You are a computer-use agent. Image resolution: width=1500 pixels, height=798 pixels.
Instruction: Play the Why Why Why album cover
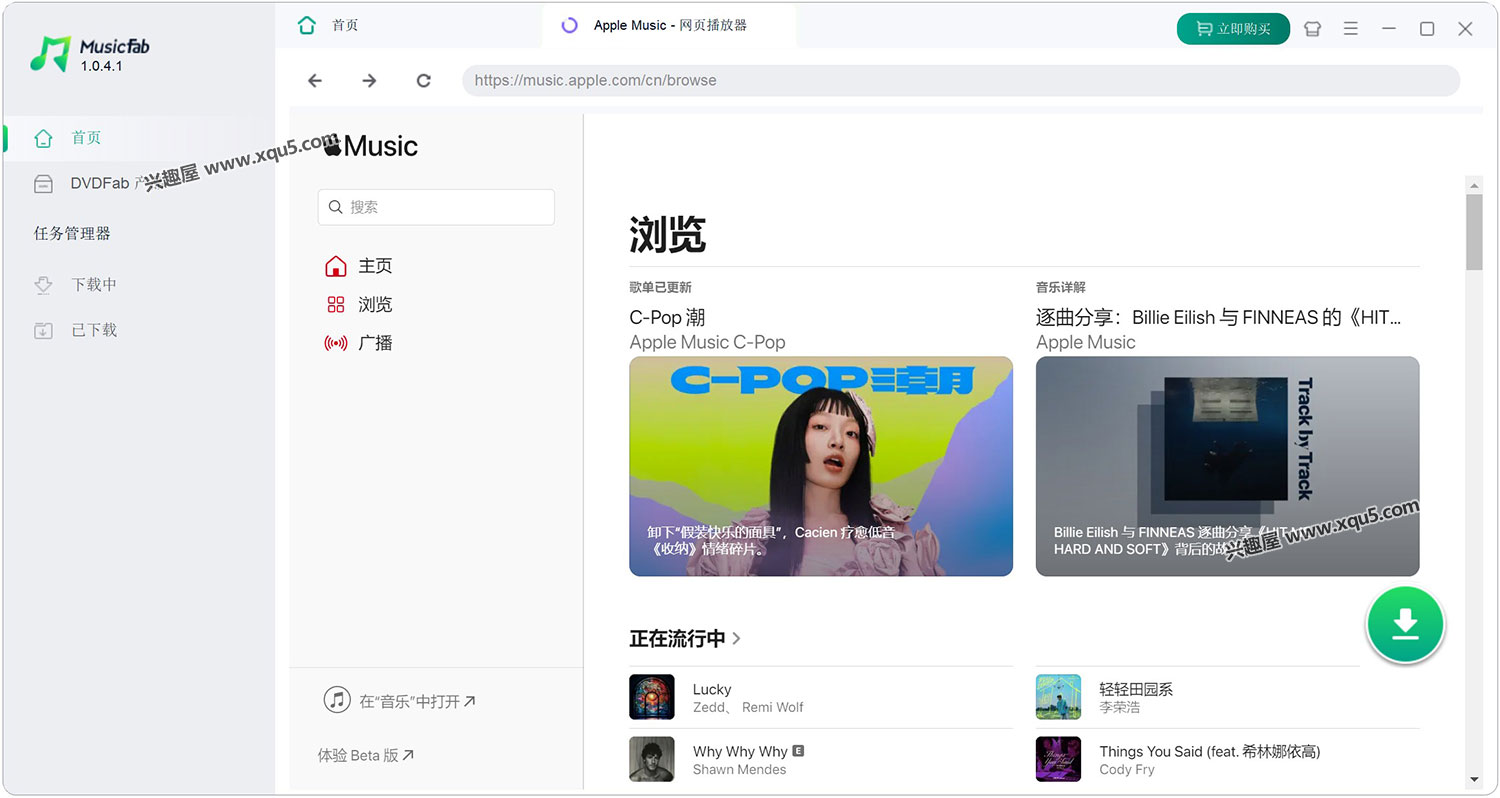coord(652,759)
